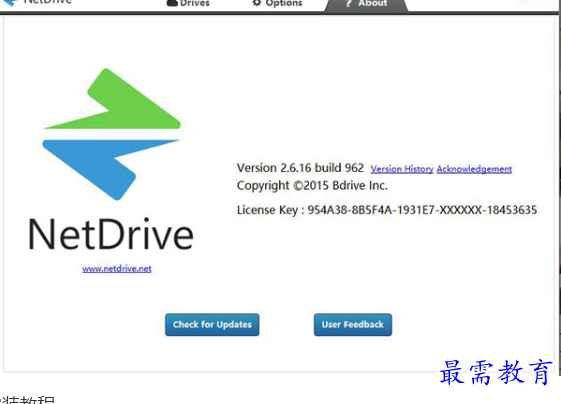561x404 pixels.
Task: Open the Options tab
Action: [x=277, y=3]
